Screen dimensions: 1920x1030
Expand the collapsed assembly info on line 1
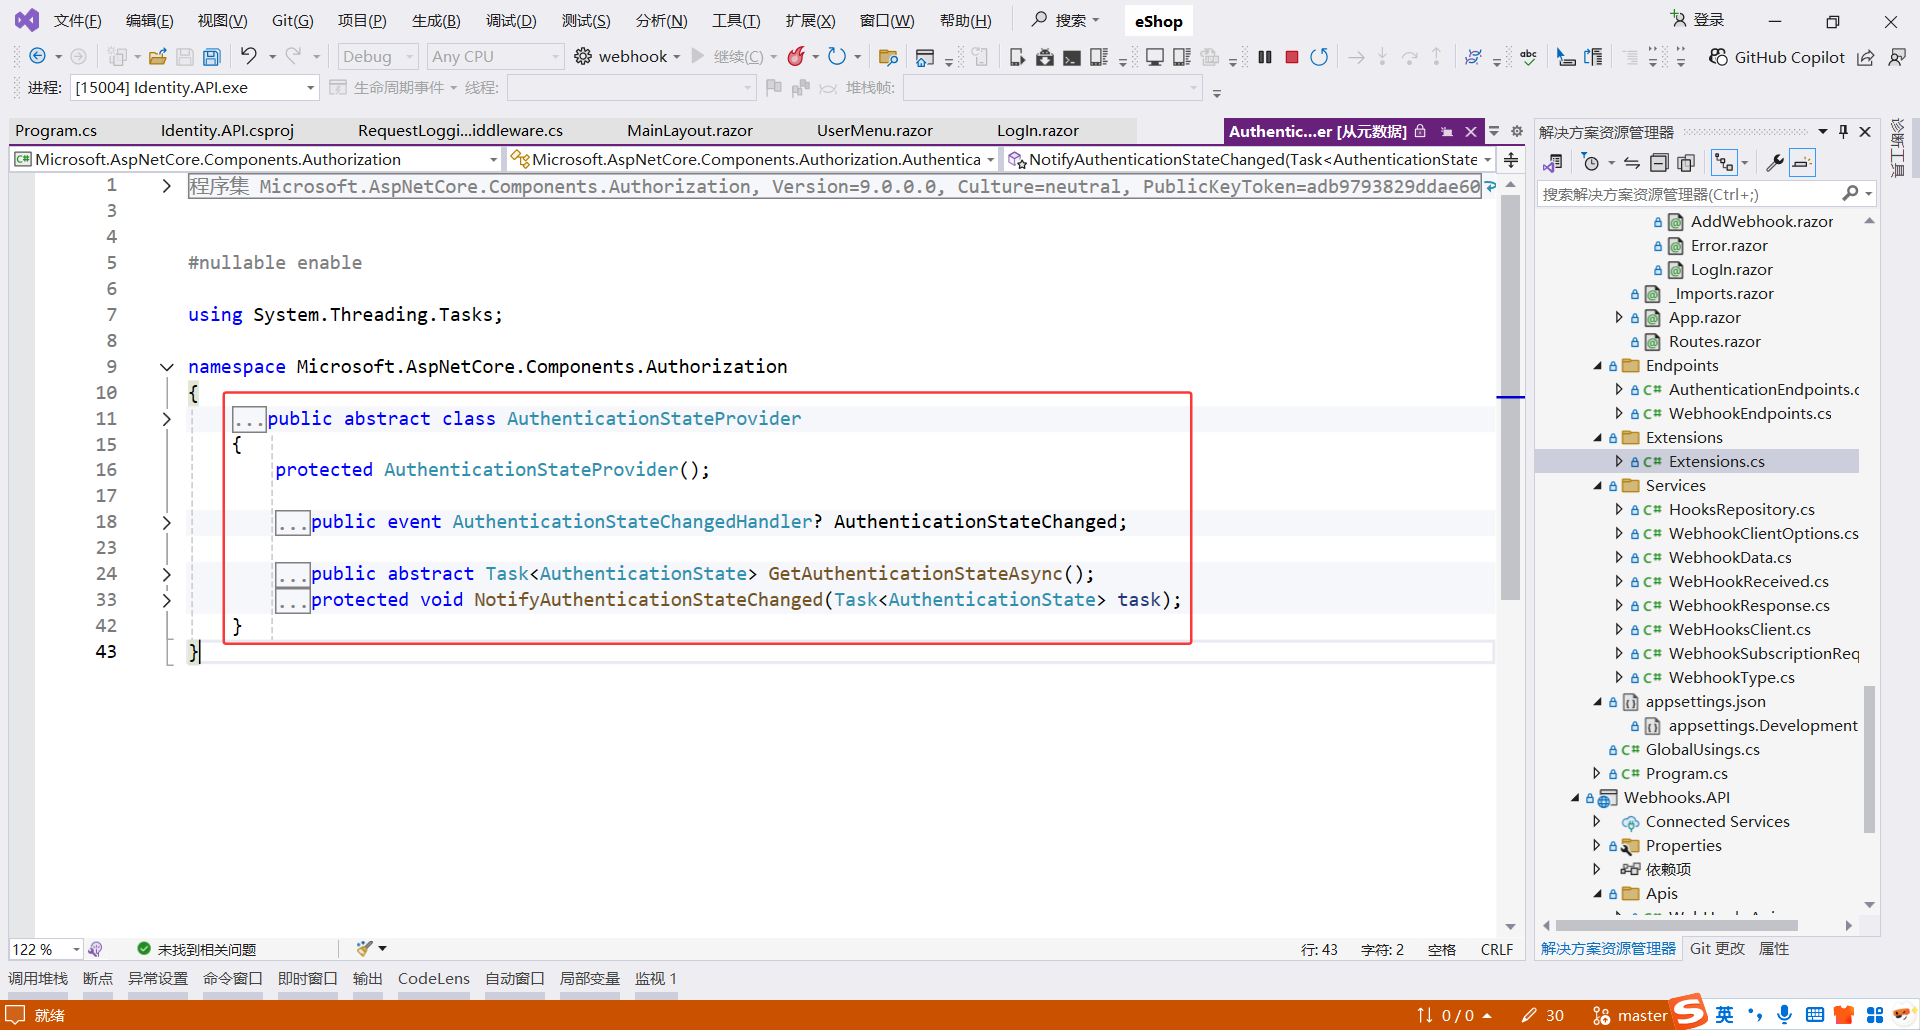(x=167, y=186)
